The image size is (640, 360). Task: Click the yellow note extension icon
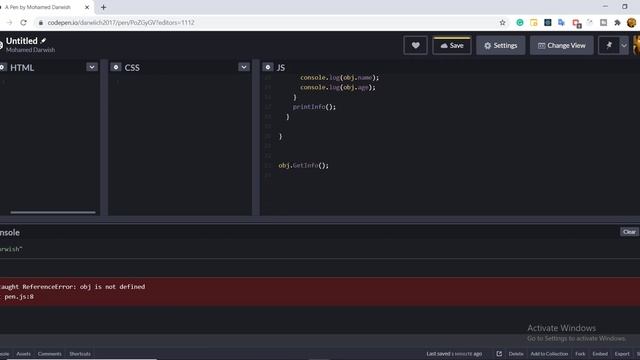(x=533, y=23)
